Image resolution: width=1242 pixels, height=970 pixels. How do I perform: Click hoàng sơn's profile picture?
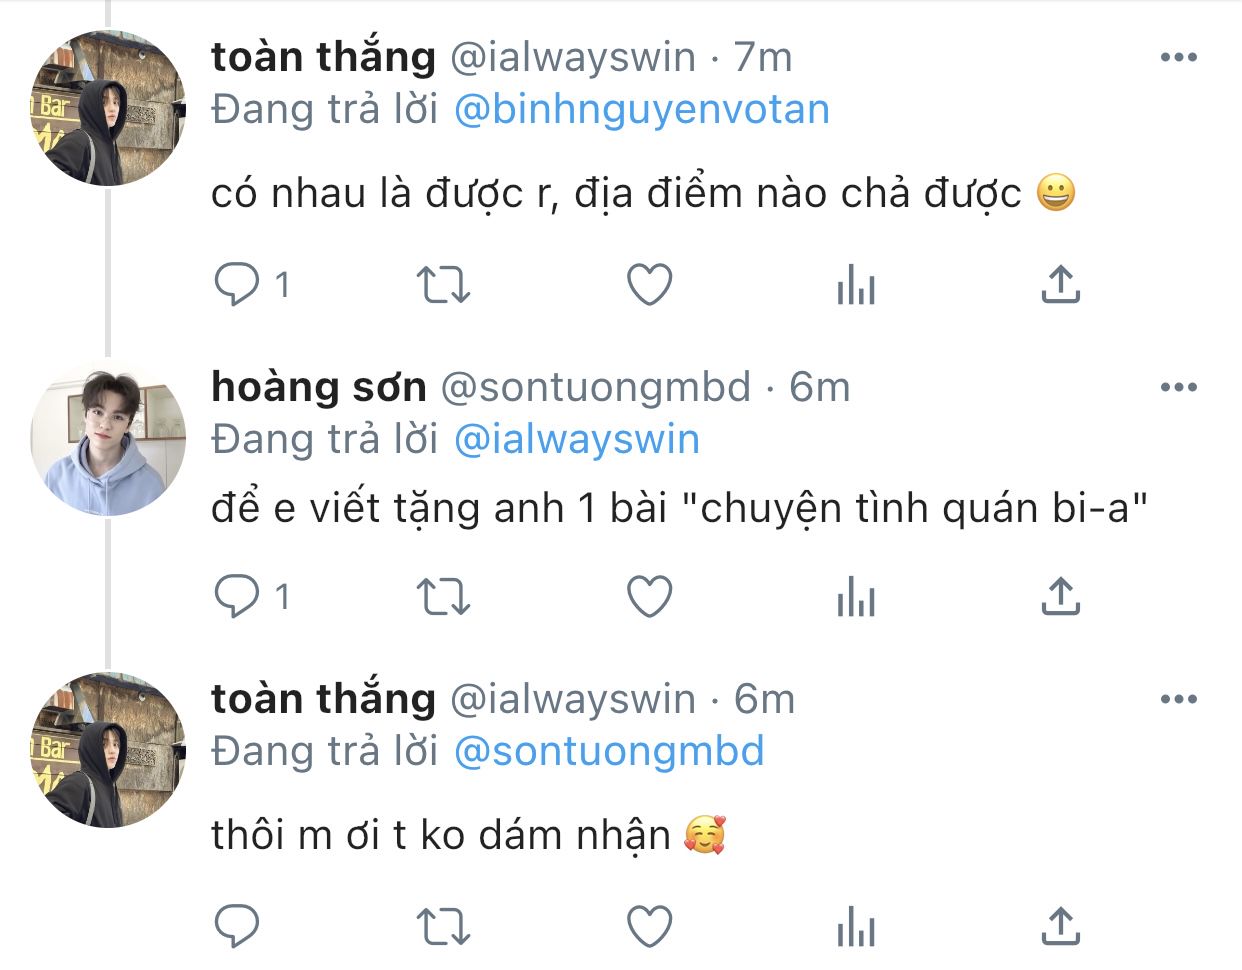108,438
